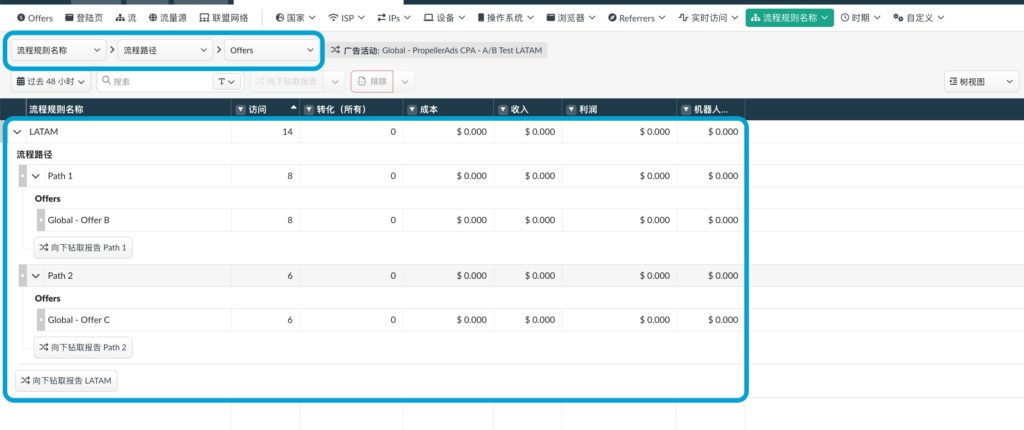Open the 联盟网络 tab
Image resolution: width=1024 pixels, height=430 pixels.
[223, 18]
